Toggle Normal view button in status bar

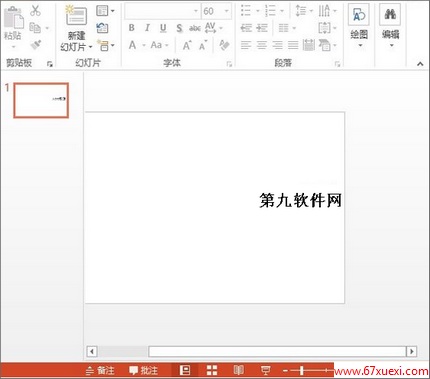(185, 370)
